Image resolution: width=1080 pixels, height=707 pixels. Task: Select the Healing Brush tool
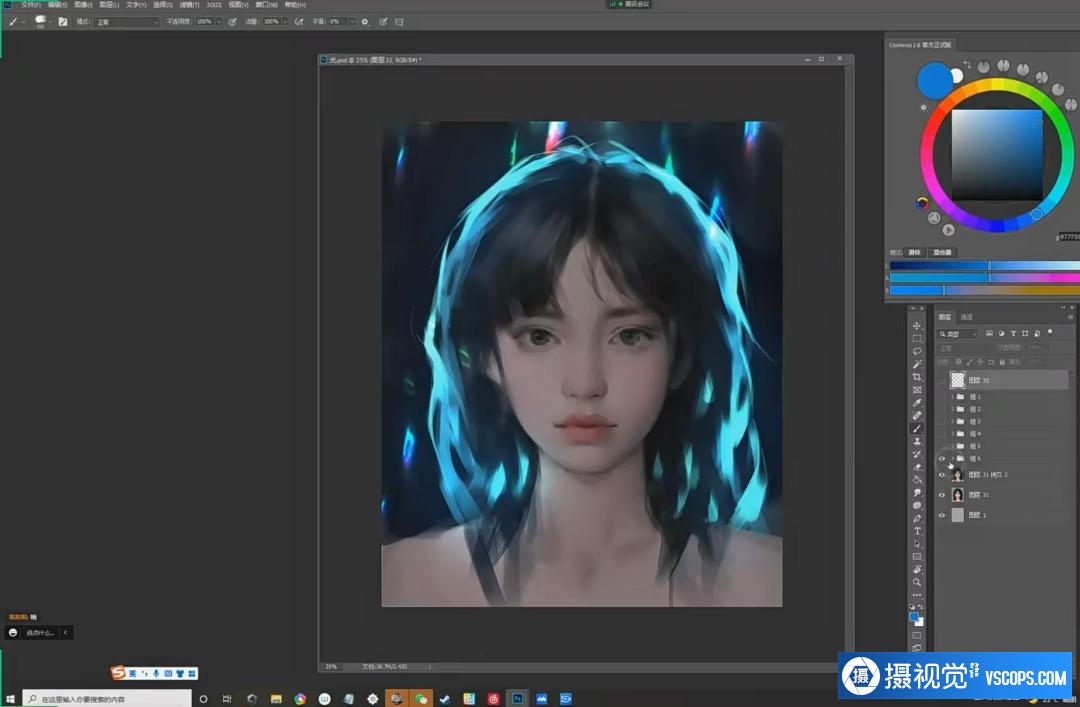click(x=917, y=416)
